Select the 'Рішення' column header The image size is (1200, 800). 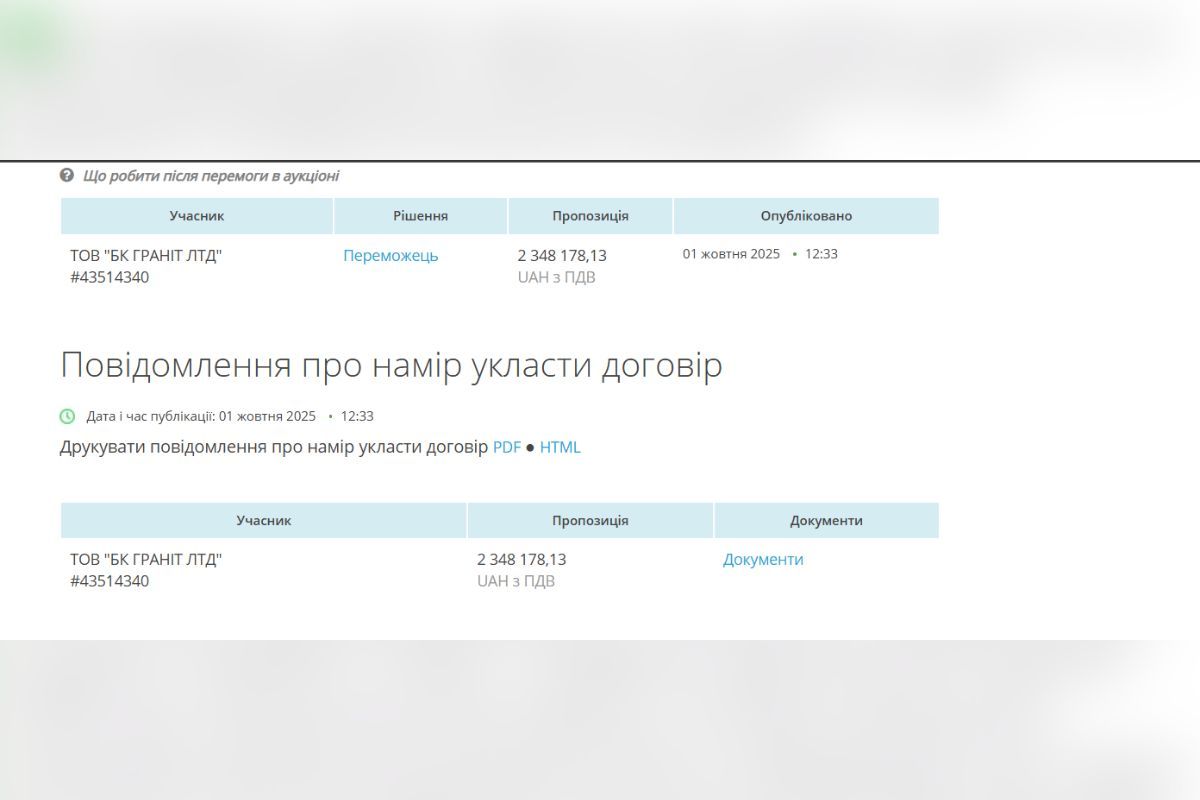click(422, 215)
